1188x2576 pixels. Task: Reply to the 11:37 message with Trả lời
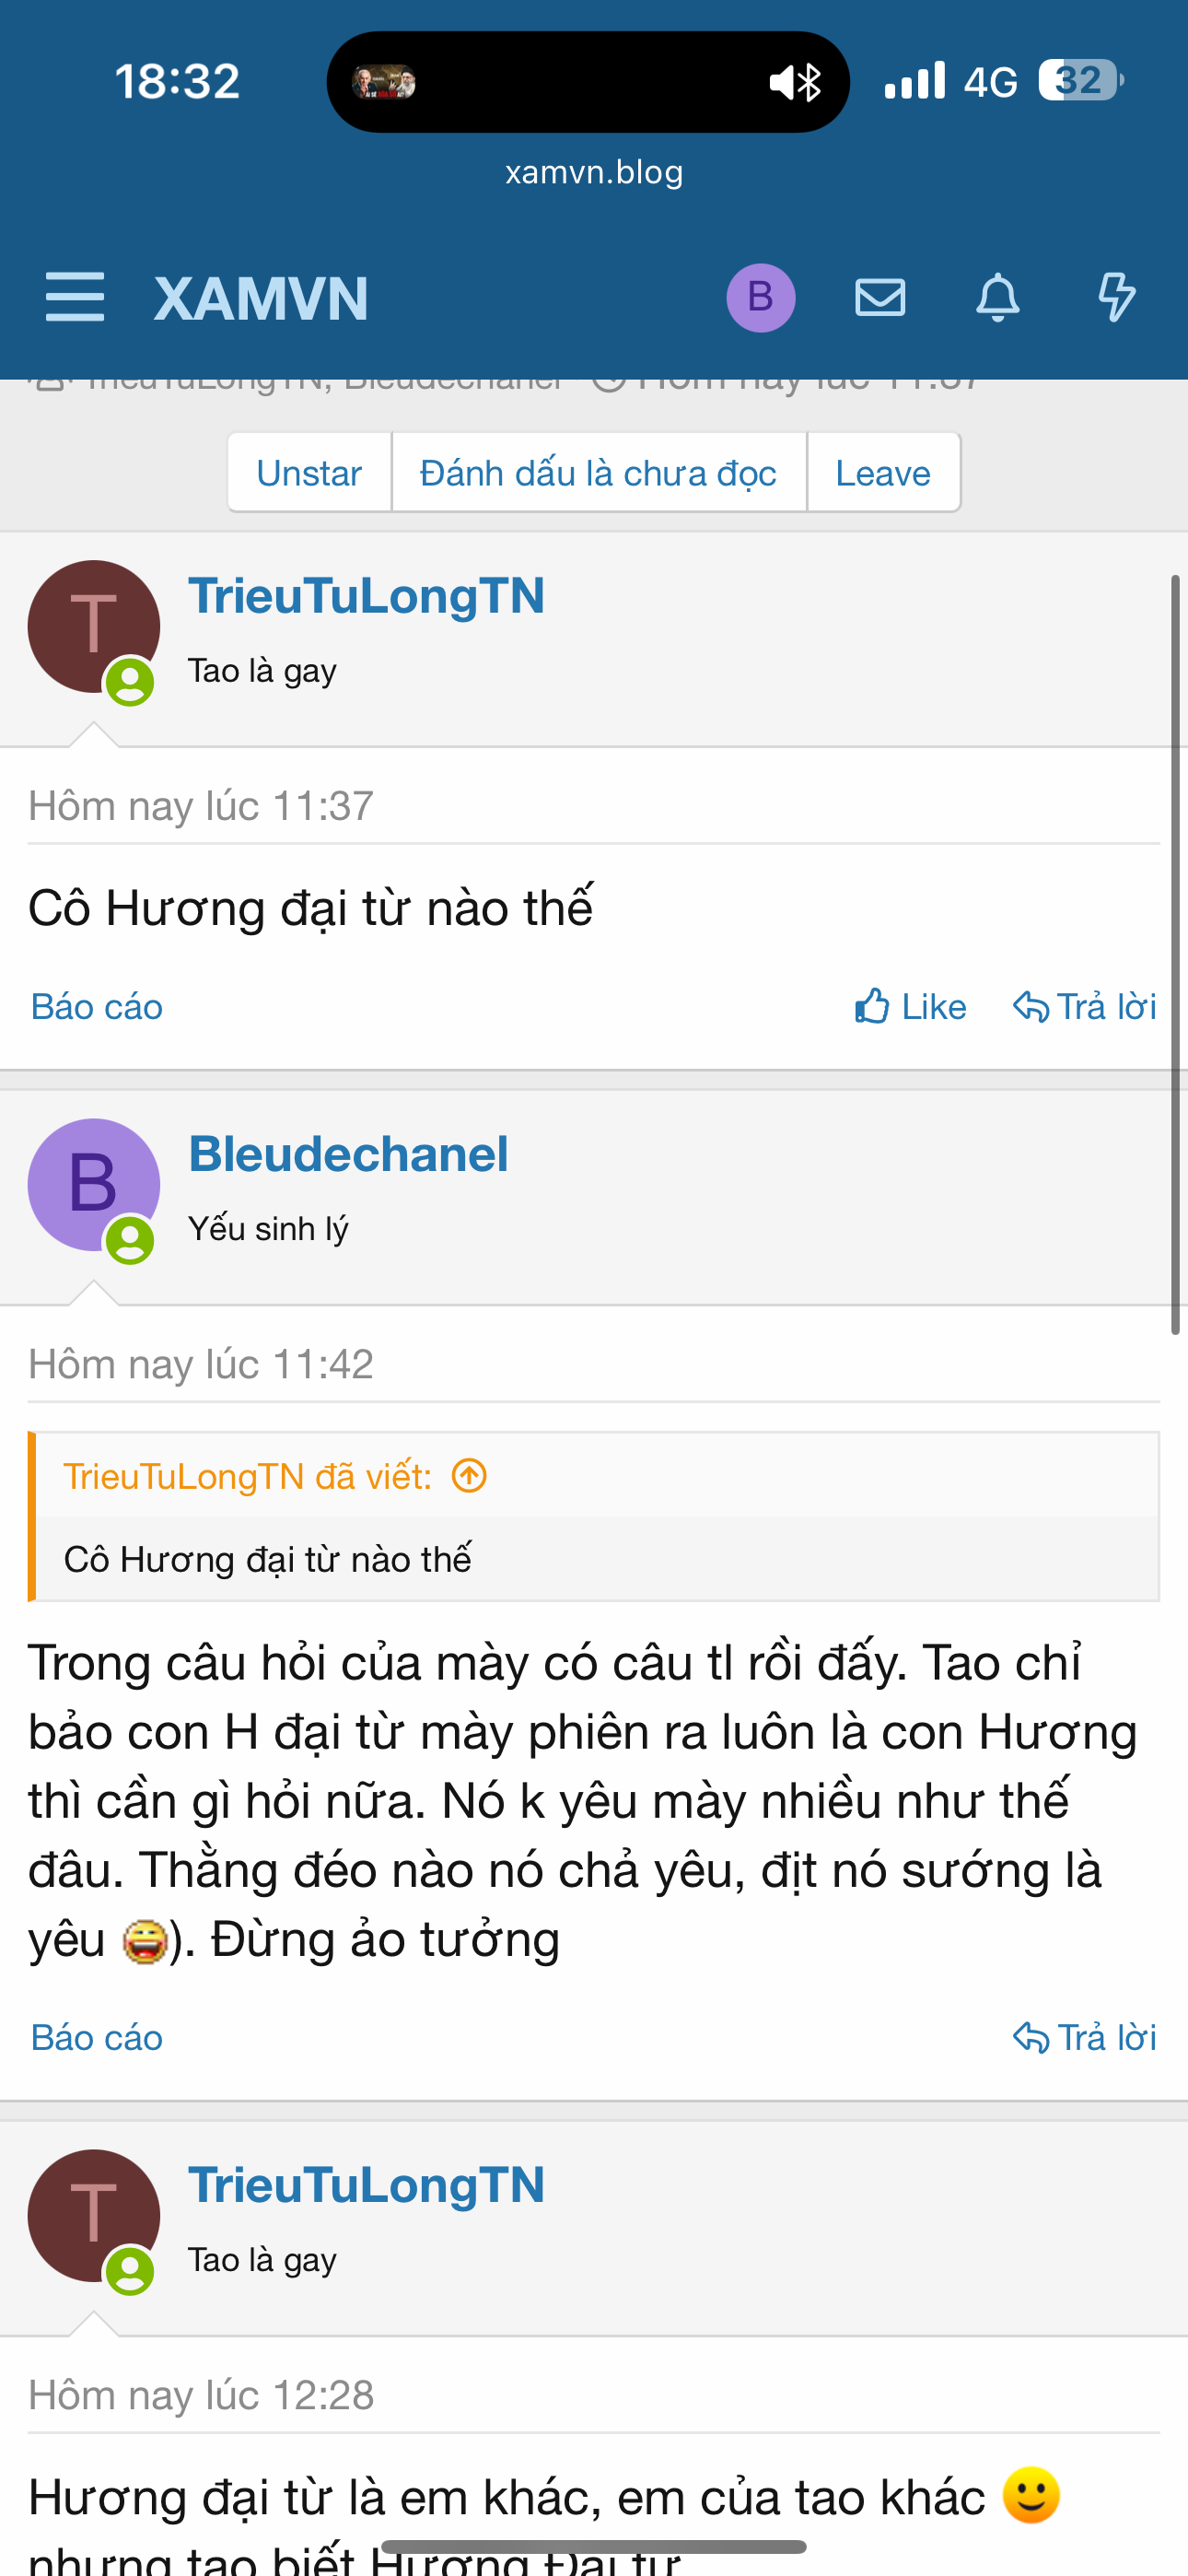pyautogui.click(x=1085, y=1006)
